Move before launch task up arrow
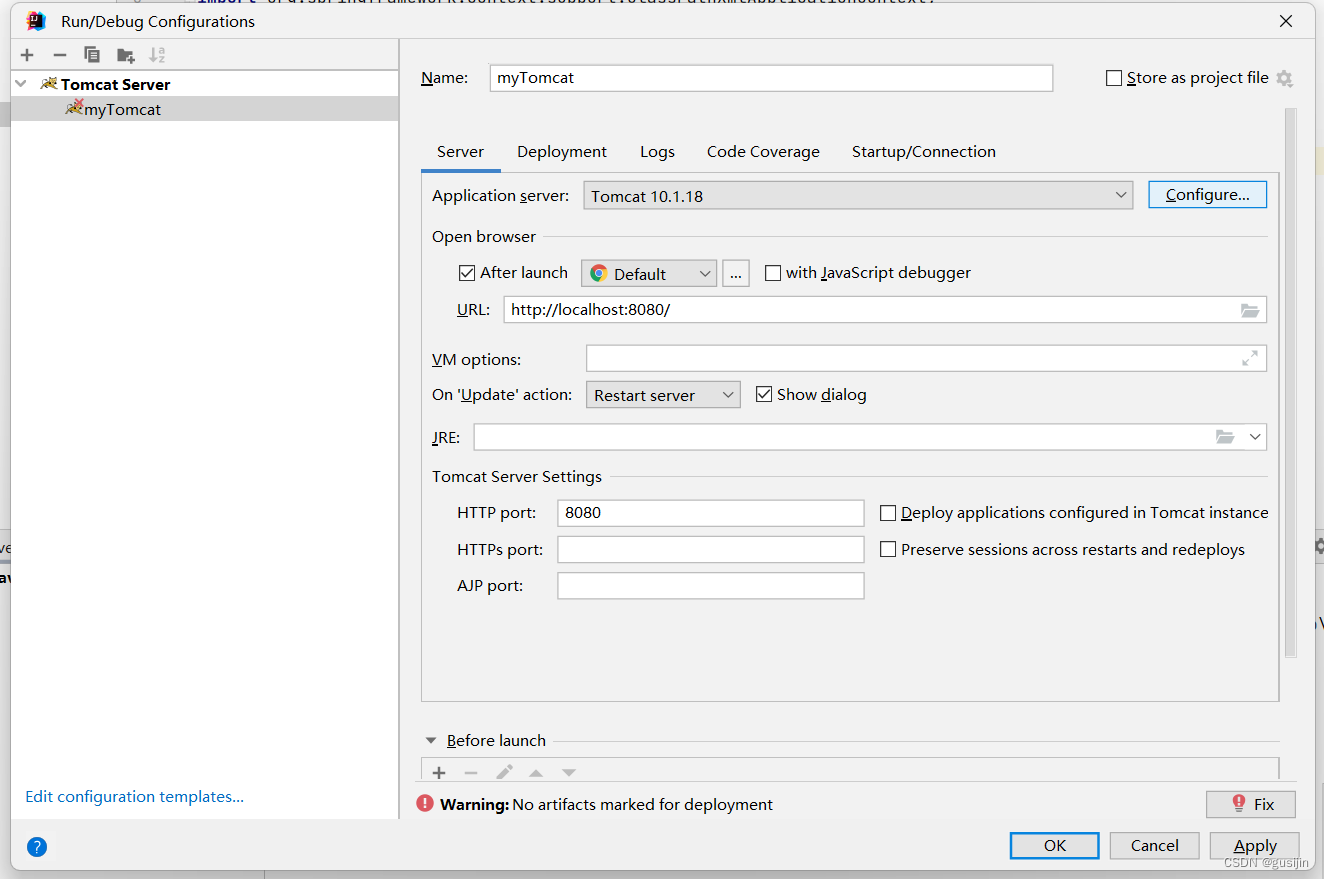1324x879 pixels. pyautogui.click(x=536, y=772)
